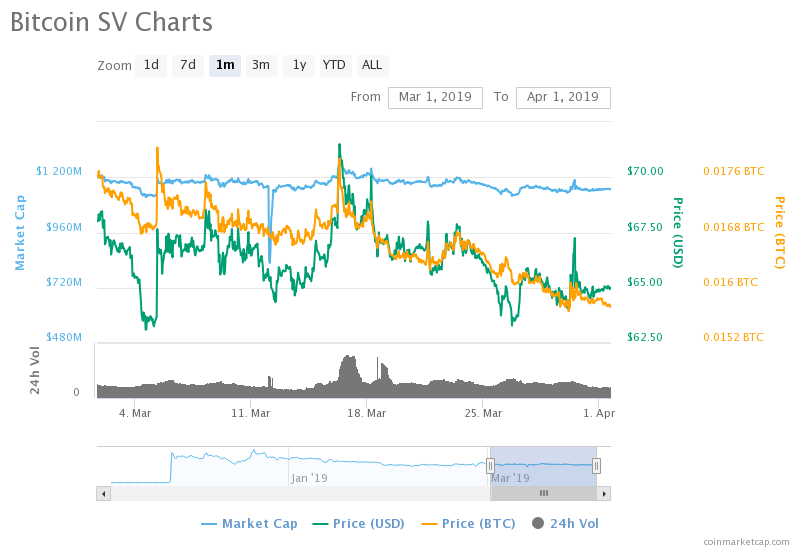Show ALL historical data

coord(372,65)
